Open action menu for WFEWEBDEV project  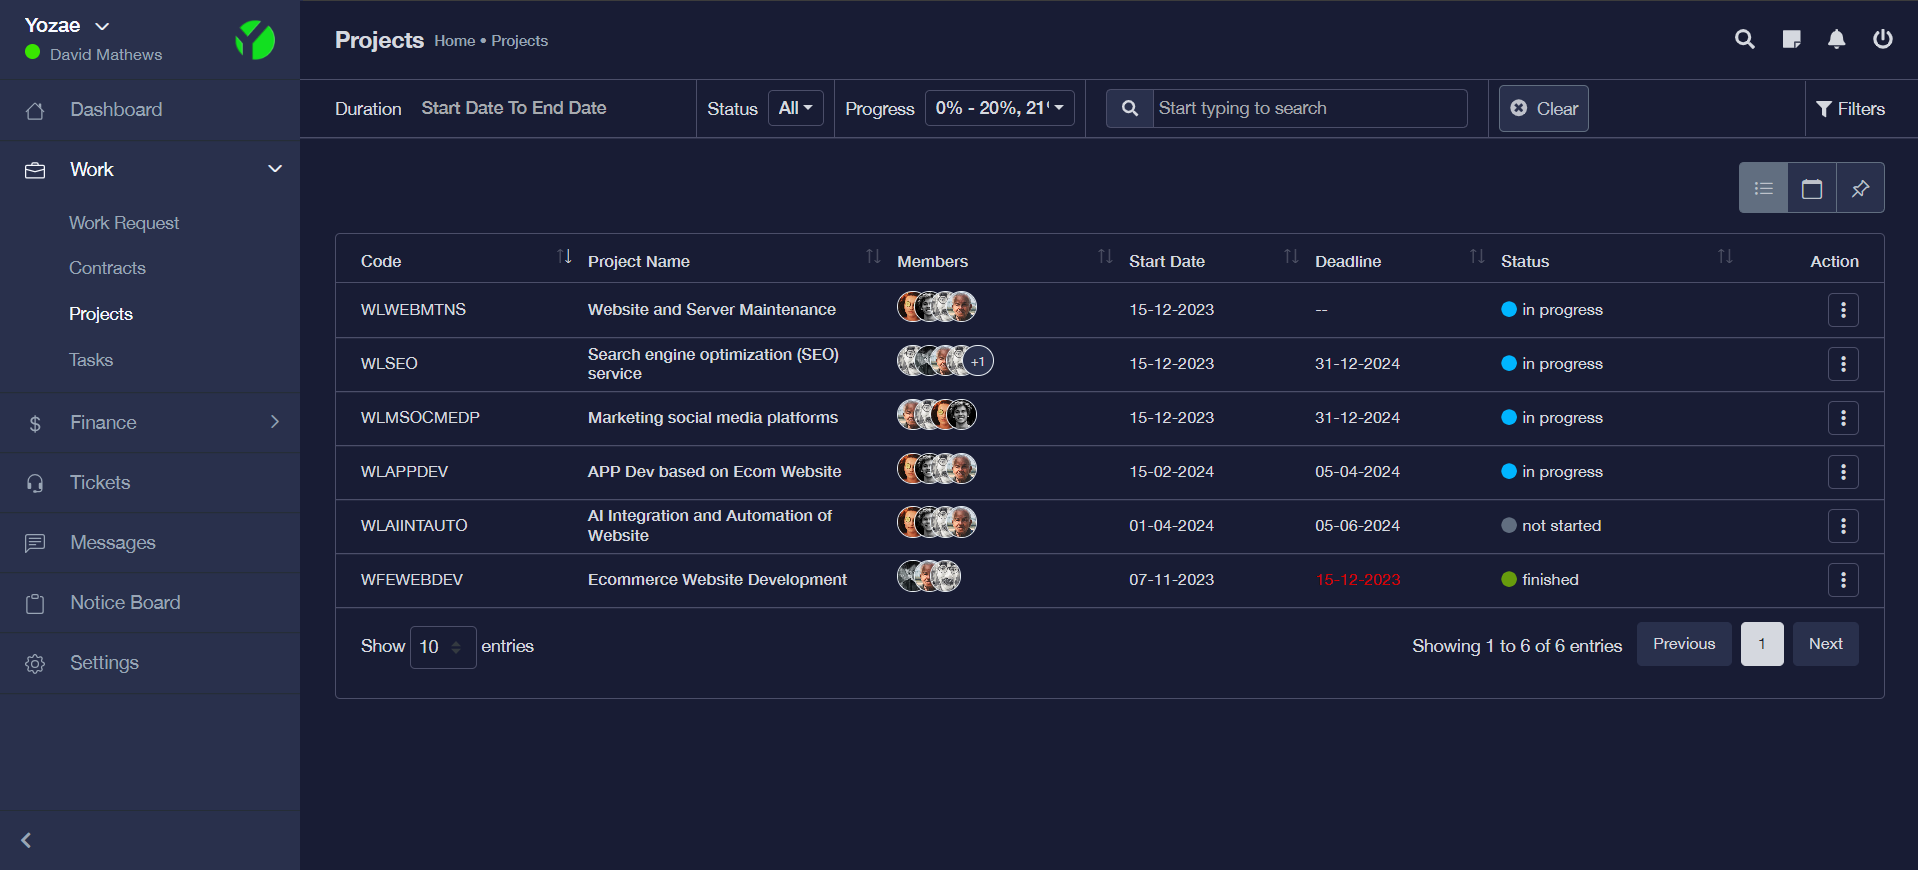1842,580
